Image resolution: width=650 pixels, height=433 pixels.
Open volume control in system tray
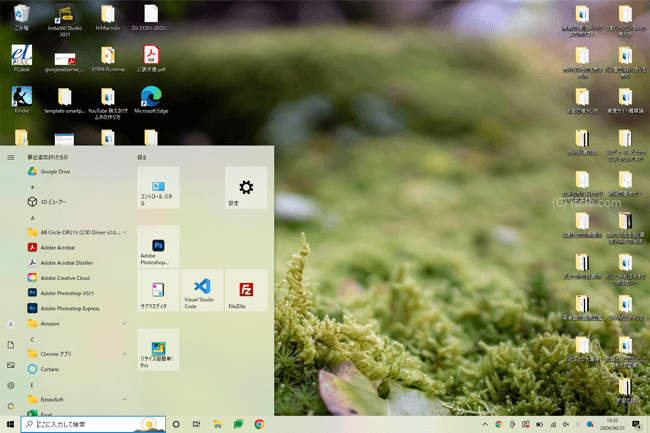(566, 424)
